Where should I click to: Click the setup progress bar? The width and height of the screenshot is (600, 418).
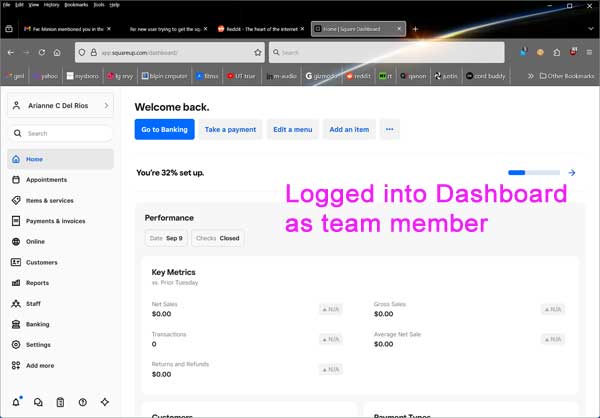pos(534,173)
